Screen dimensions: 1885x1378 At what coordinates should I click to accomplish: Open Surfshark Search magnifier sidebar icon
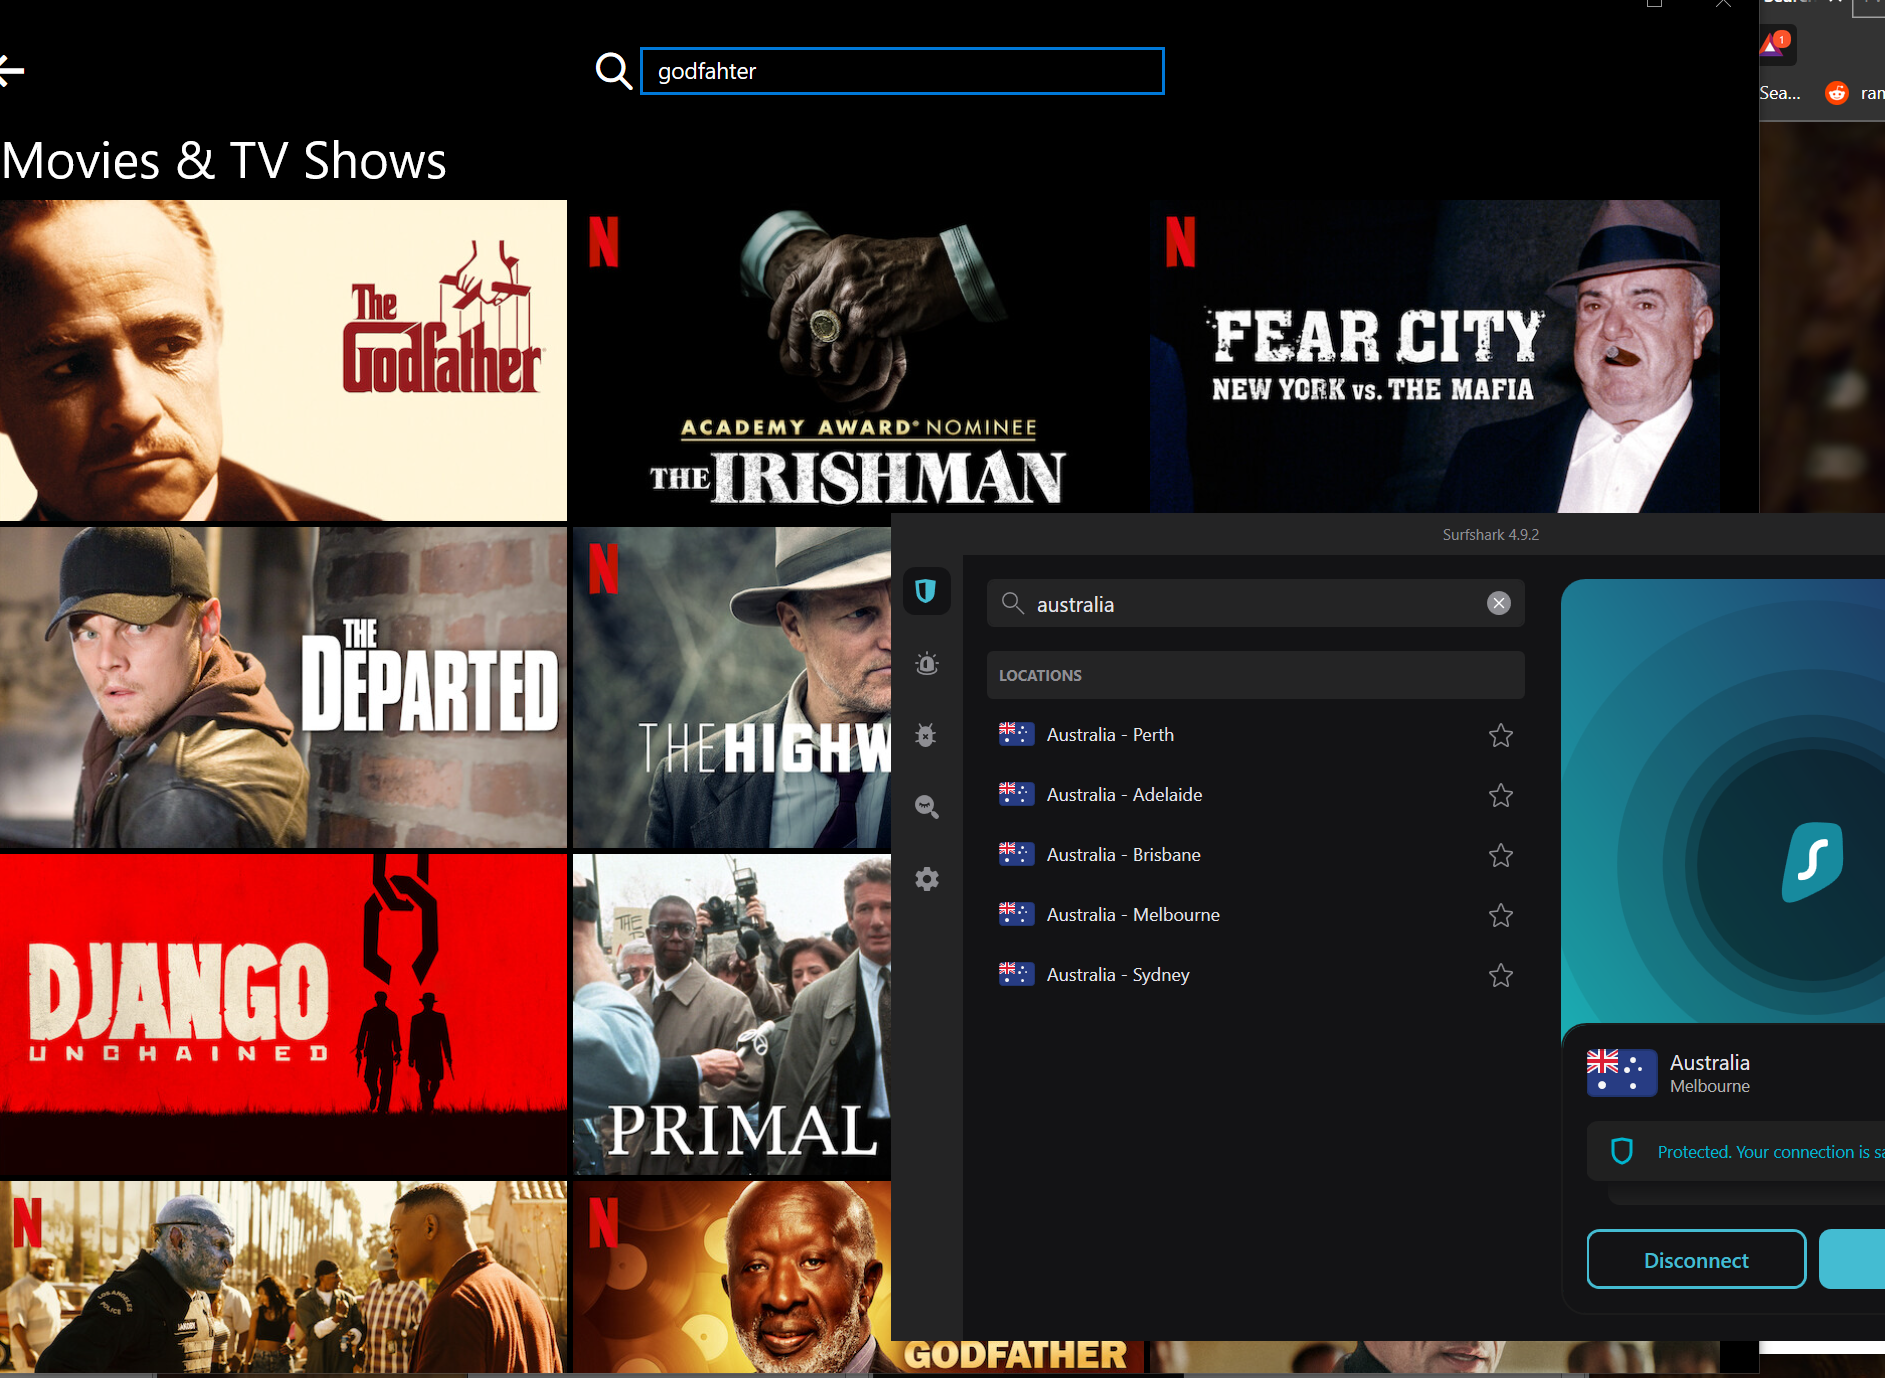point(927,807)
